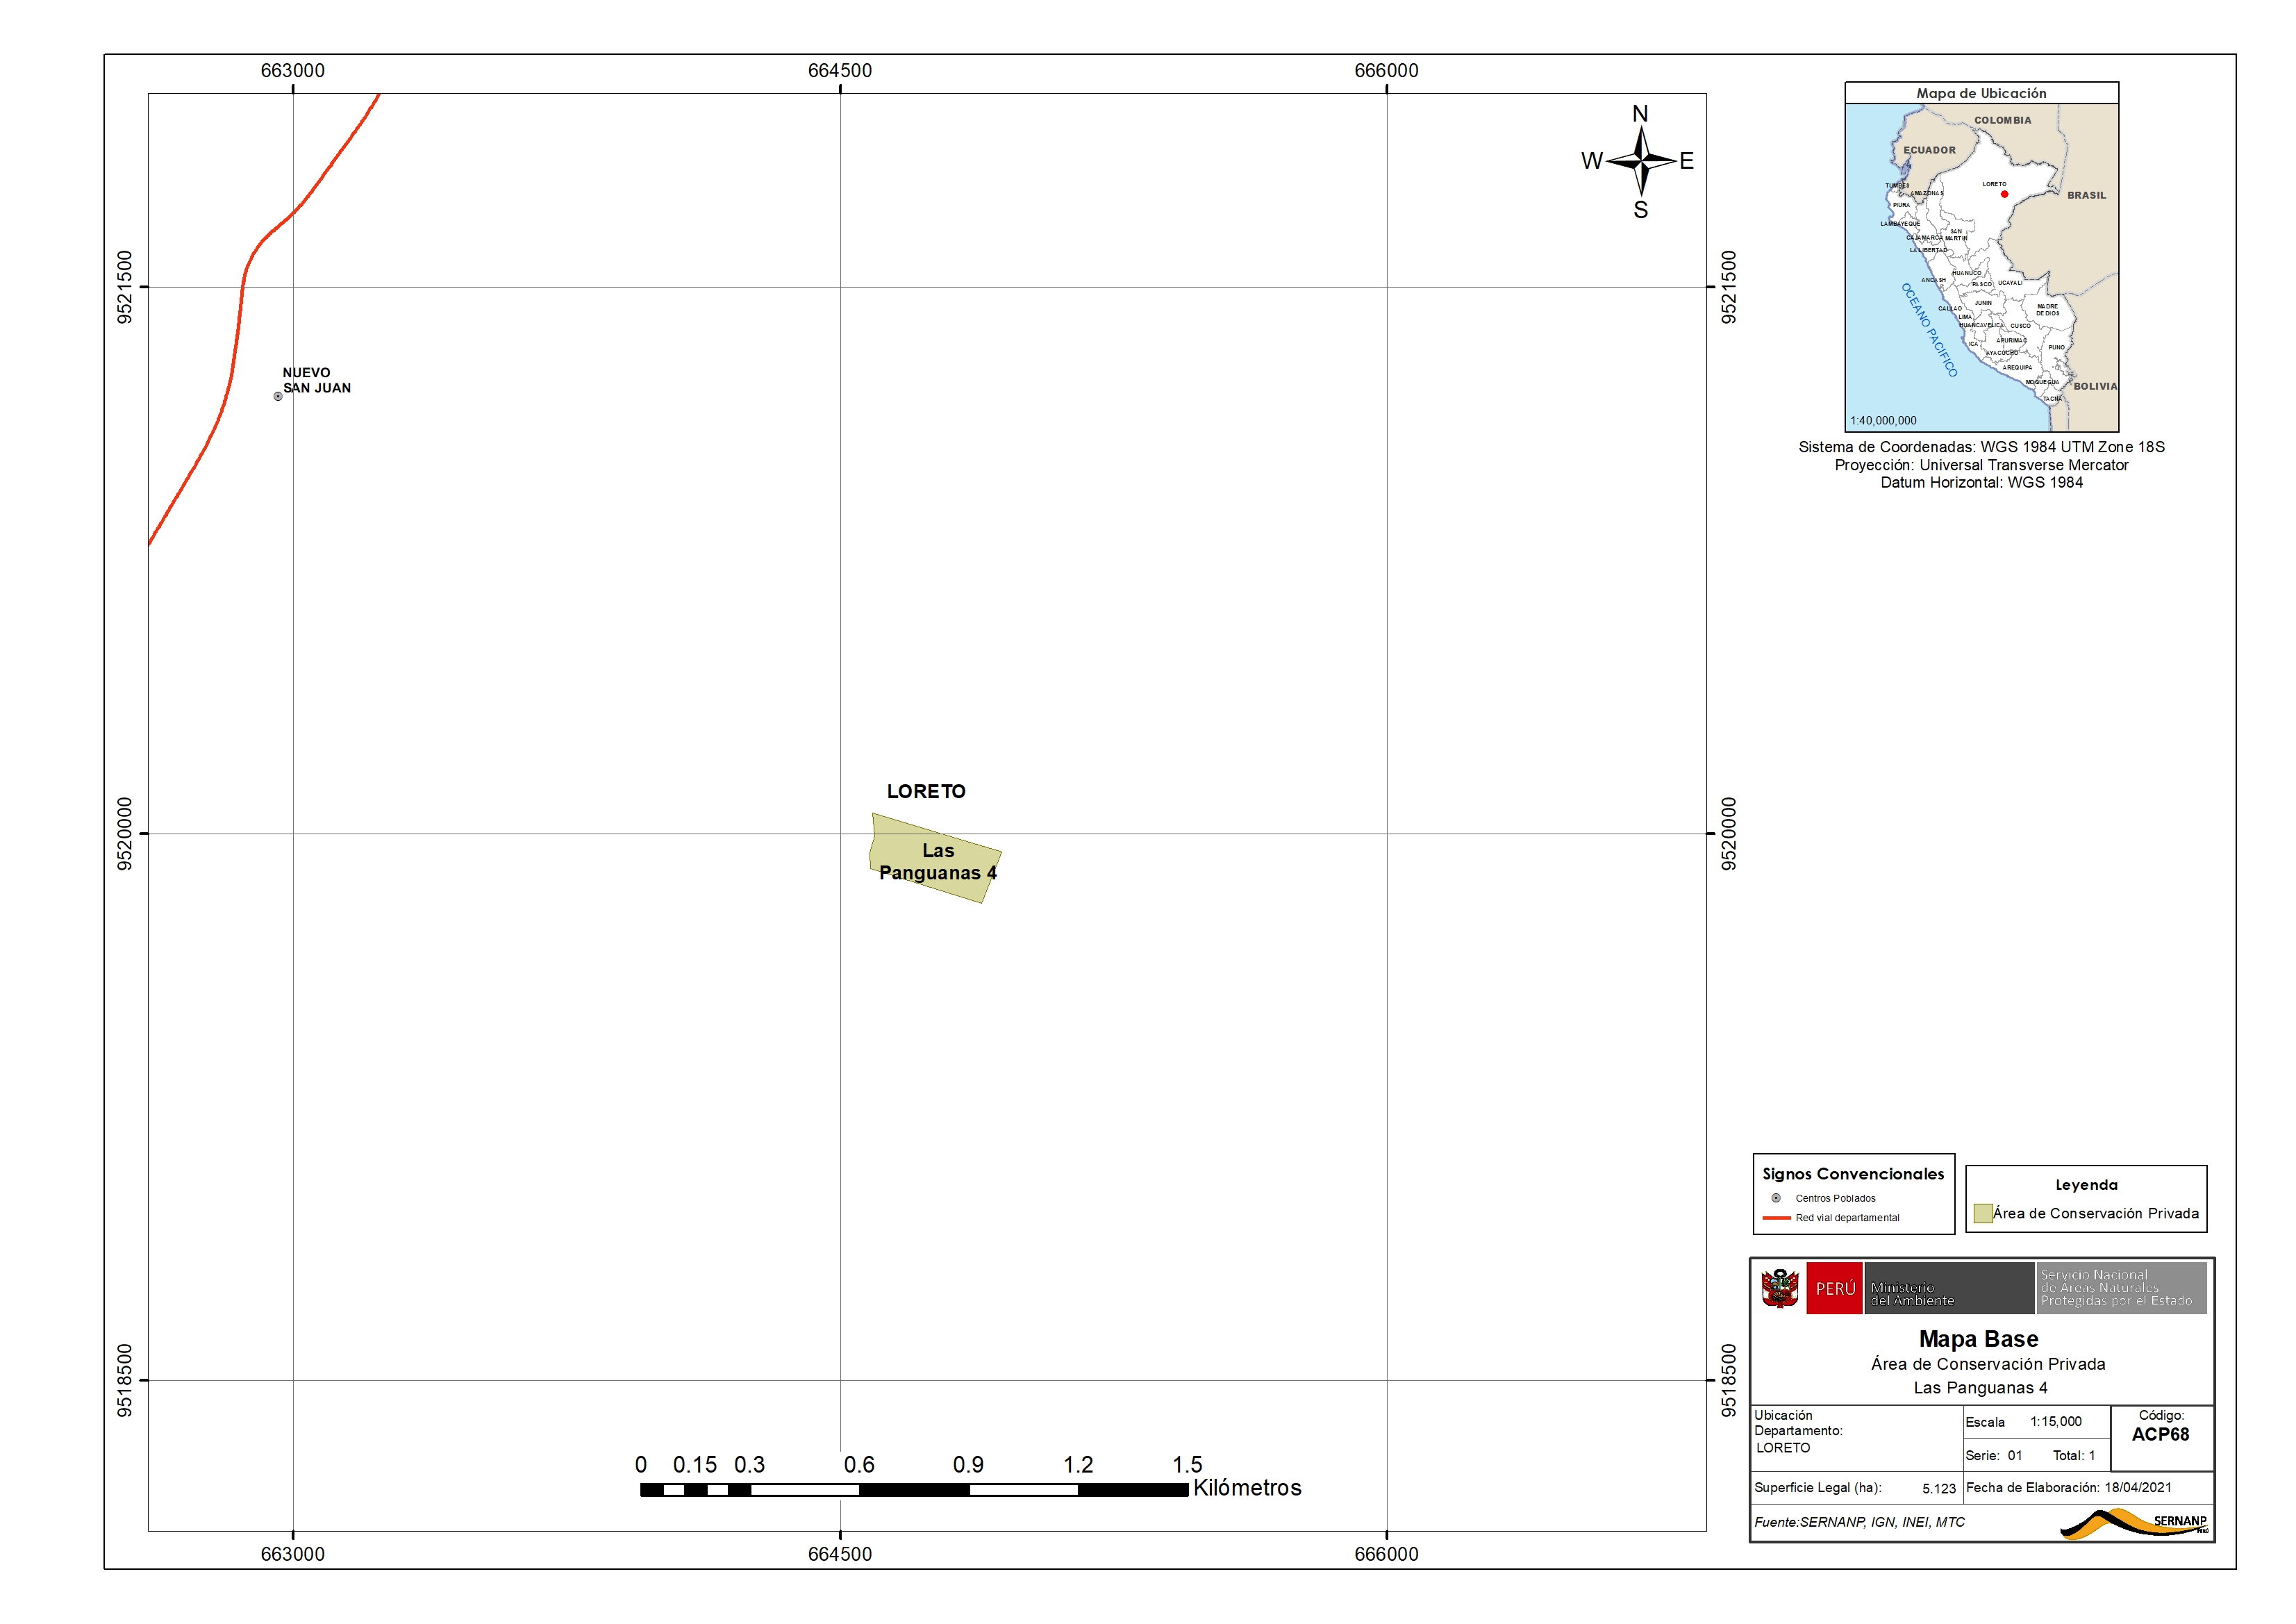
Task: Click the Red vial departamental line symbol
Action: (1777, 1218)
